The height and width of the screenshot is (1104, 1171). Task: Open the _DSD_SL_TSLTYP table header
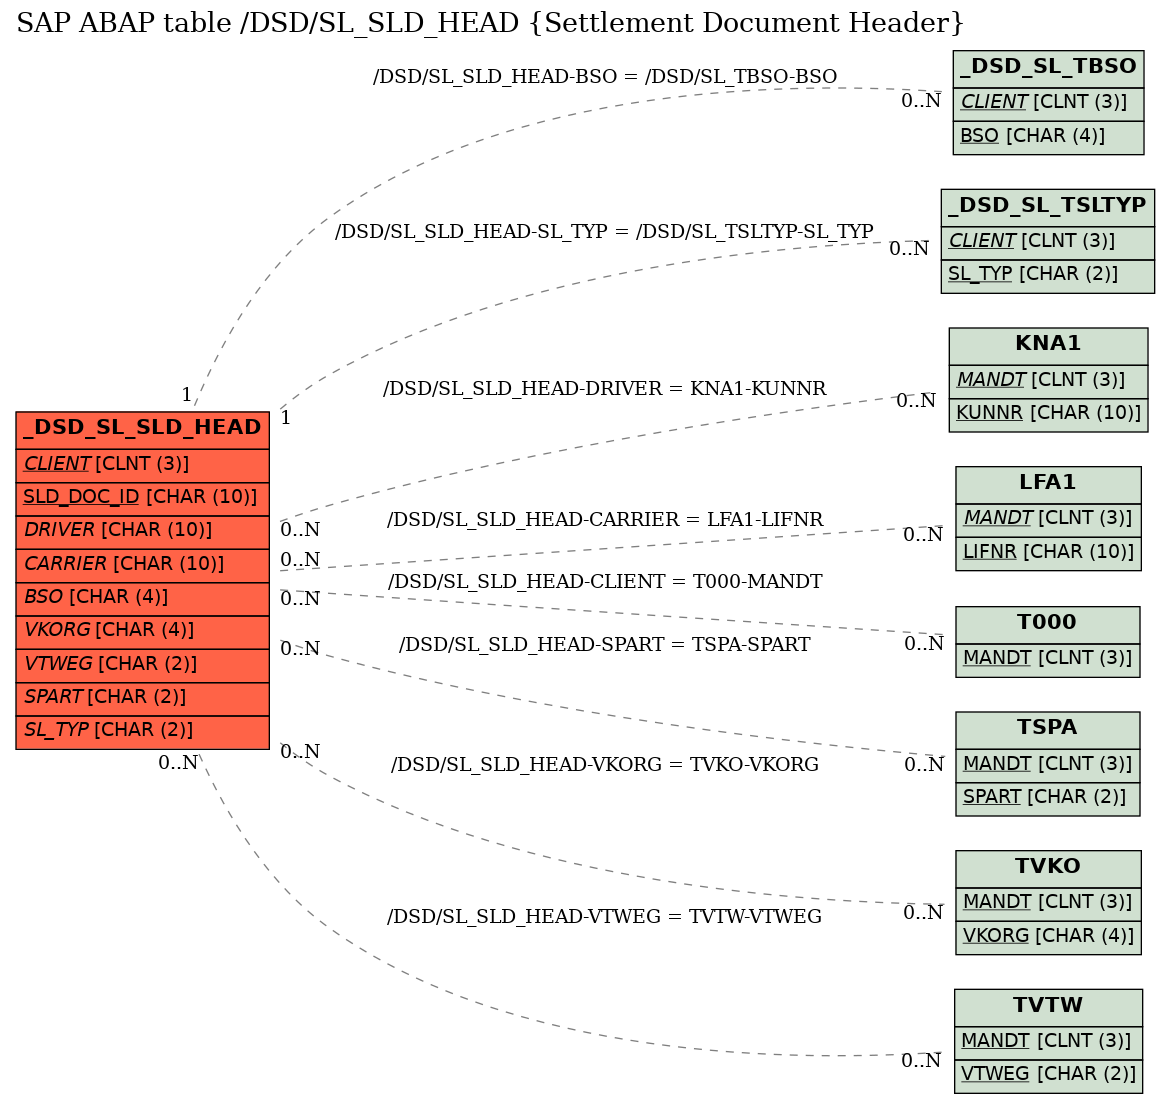point(1048,207)
